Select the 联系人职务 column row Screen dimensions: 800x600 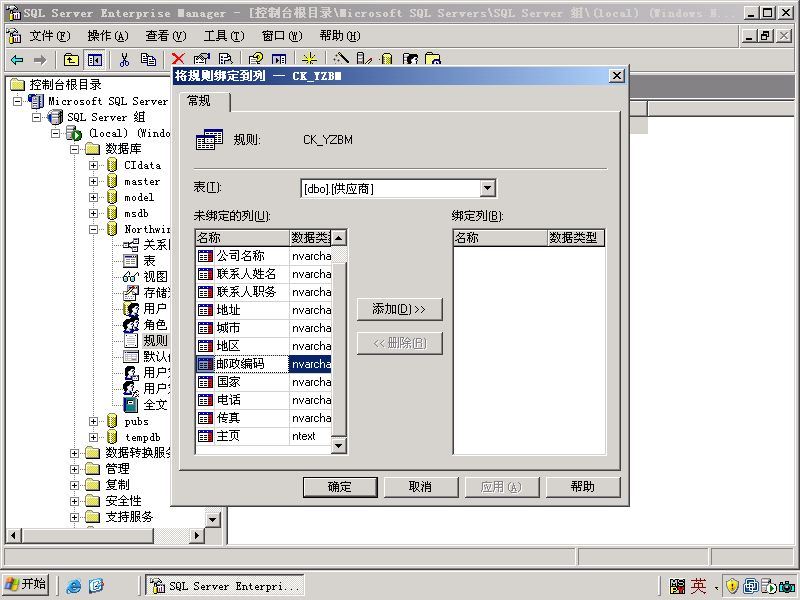[x=264, y=292]
